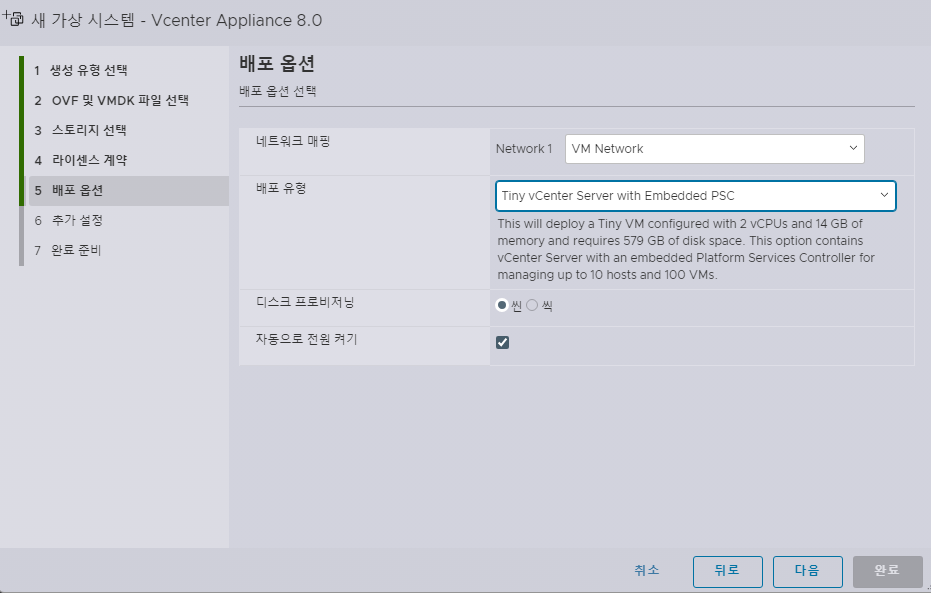The width and height of the screenshot is (931, 593).
Task: Click the Network 1 label text
Action: [524, 149]
